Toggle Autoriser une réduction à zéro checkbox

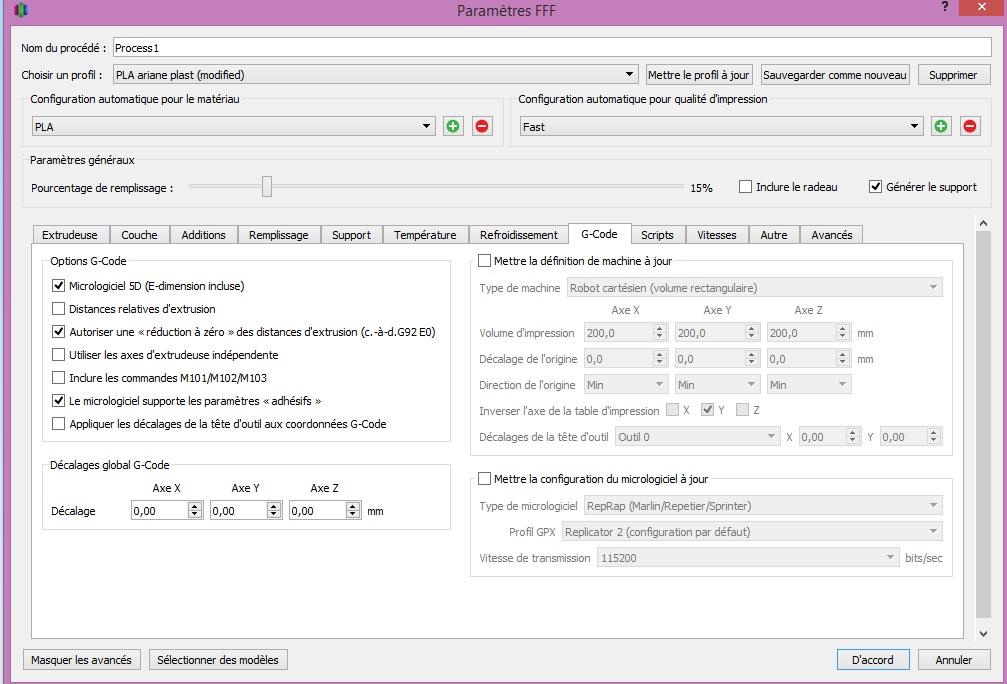click(58, 332)
